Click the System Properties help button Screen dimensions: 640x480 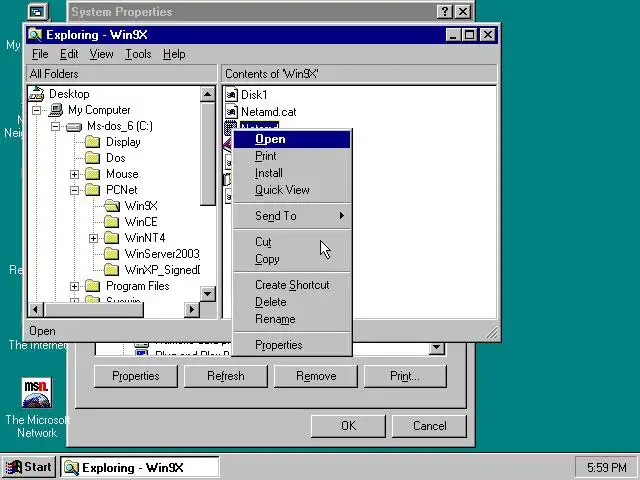(444, 12)
